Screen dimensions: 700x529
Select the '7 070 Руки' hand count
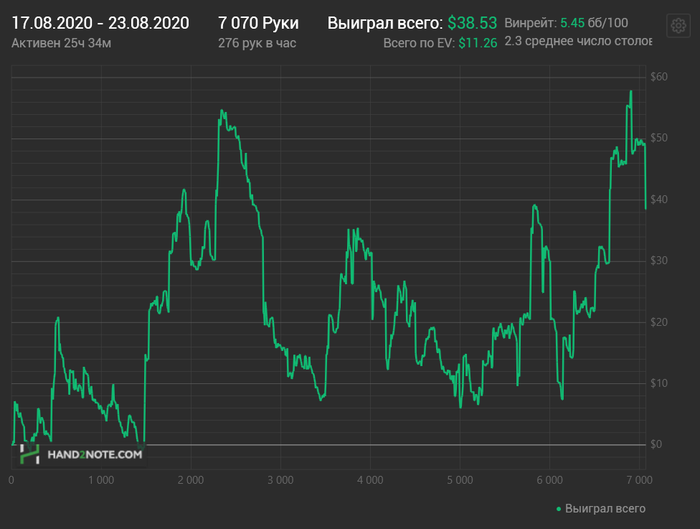click(258, 23)
